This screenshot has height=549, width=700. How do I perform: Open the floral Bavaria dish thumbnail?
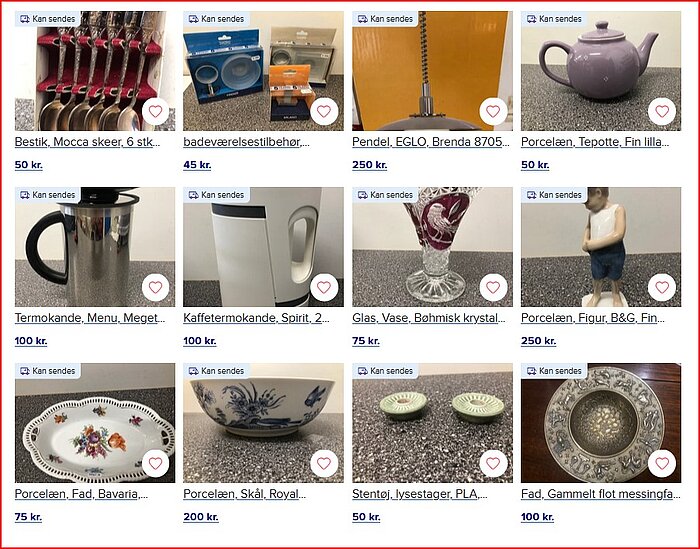point(95,423)
